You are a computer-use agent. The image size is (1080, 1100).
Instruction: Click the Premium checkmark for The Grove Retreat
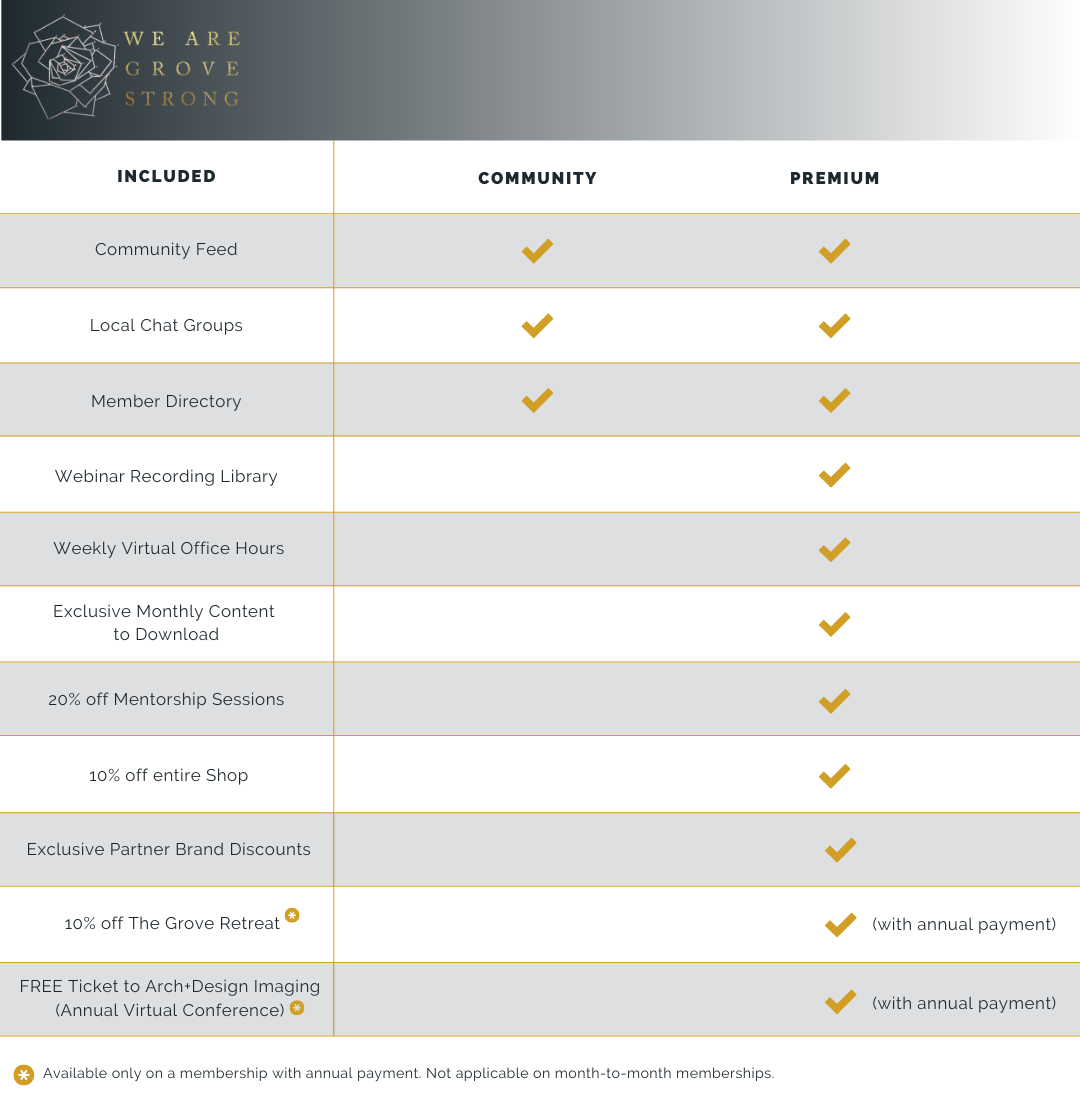click(x=840, y=924)
